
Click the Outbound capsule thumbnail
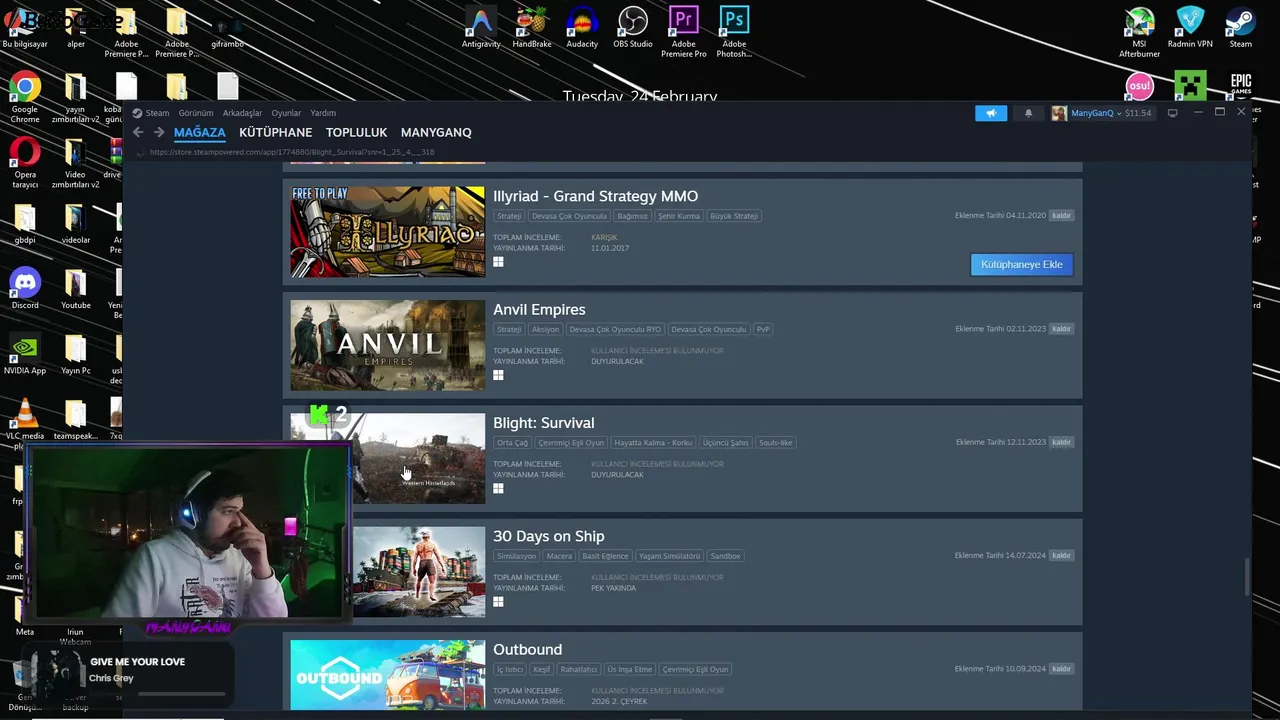[387, 675]
